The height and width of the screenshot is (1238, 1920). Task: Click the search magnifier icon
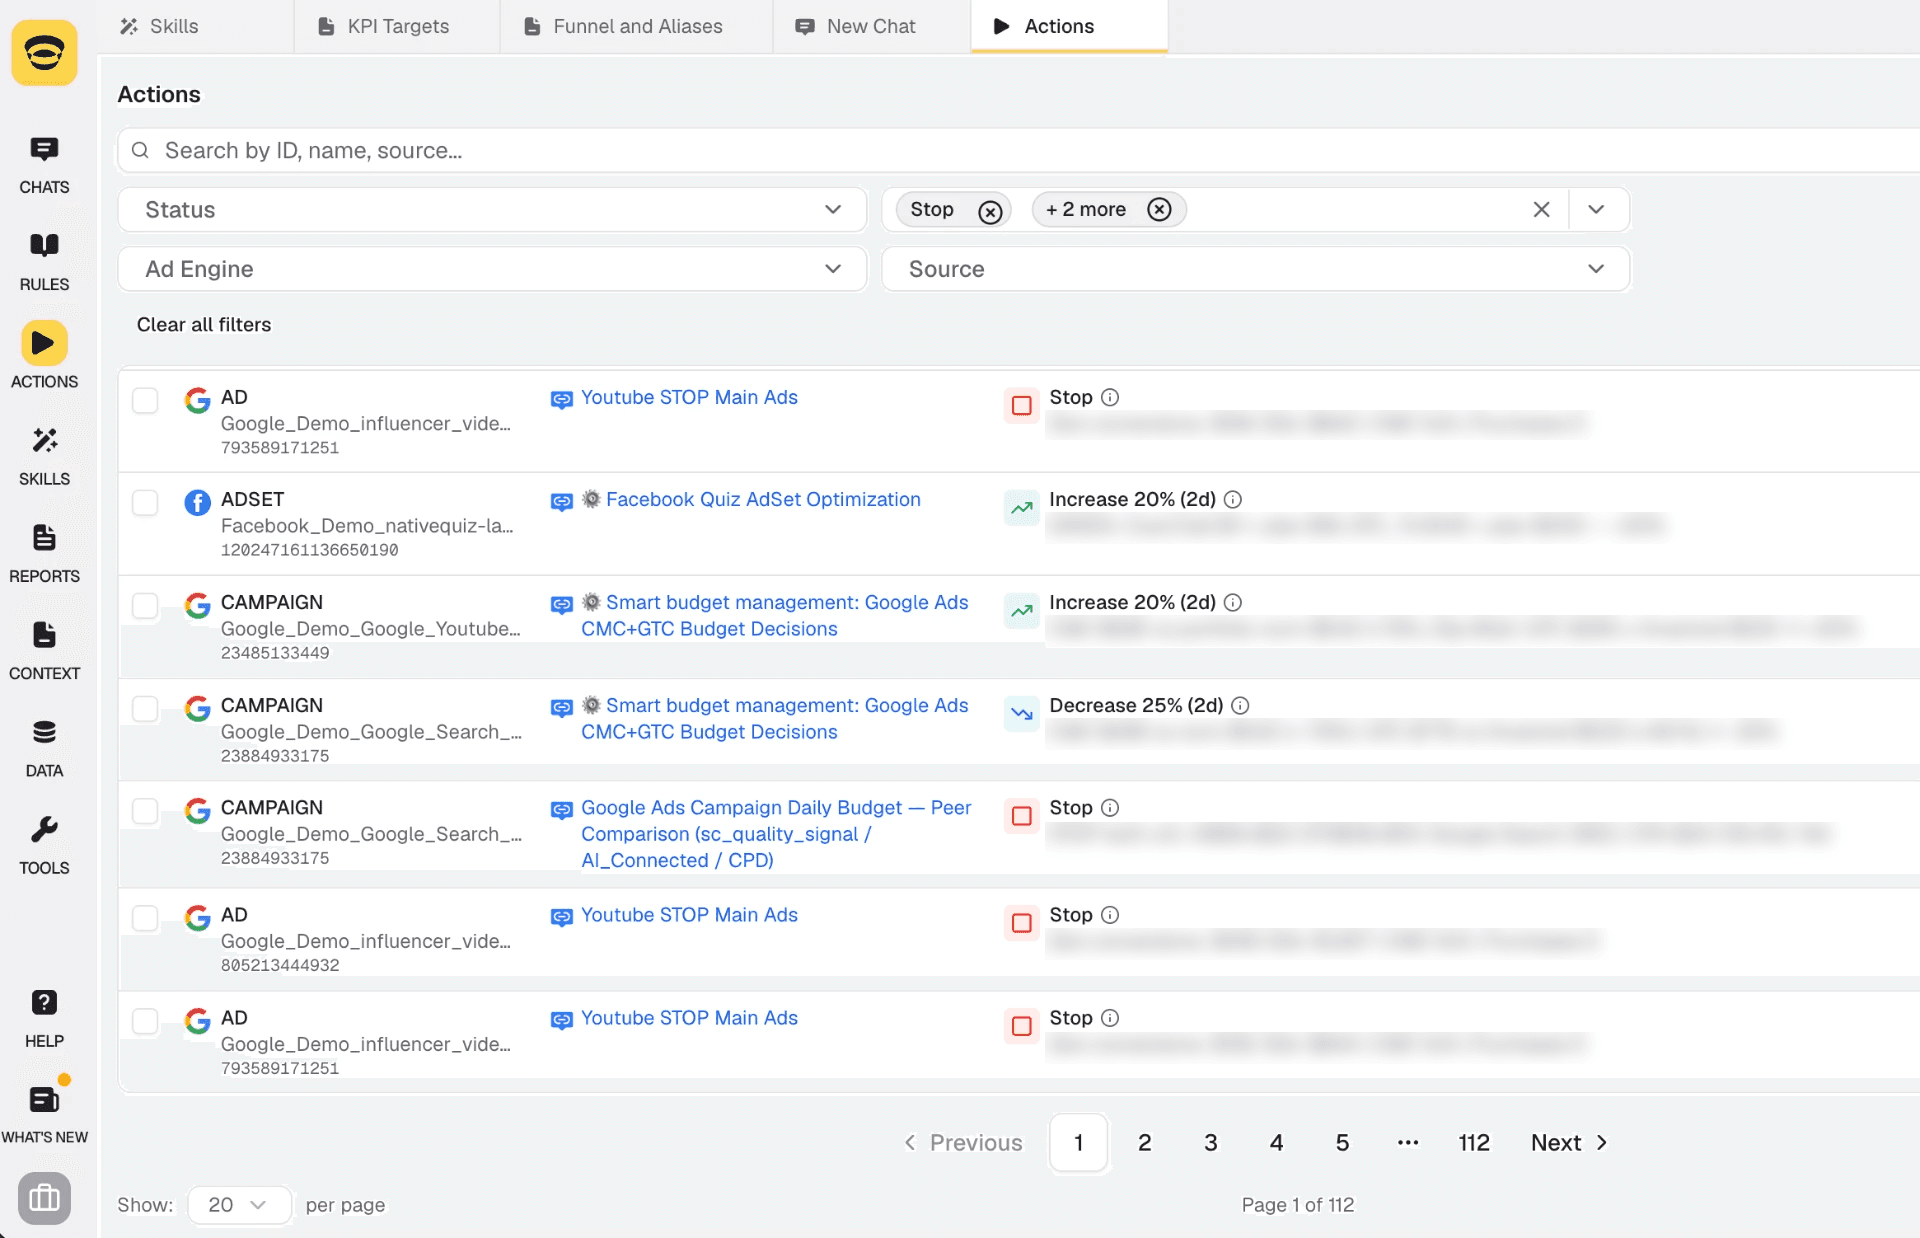click(141, 150)
